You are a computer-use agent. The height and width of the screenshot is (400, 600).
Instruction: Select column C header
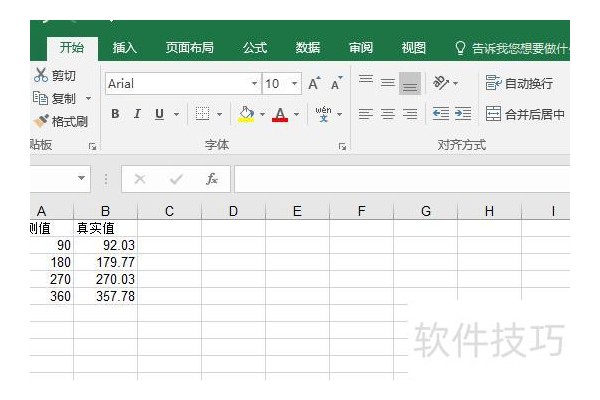pos(170,211)
